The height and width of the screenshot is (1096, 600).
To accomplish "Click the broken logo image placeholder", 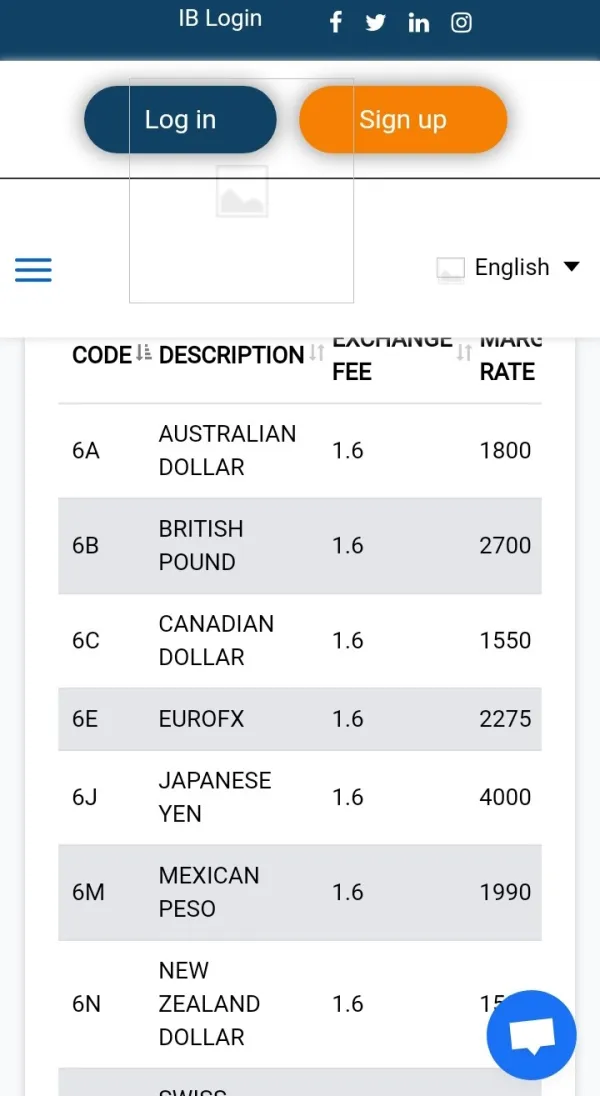I will click(242, 191).
